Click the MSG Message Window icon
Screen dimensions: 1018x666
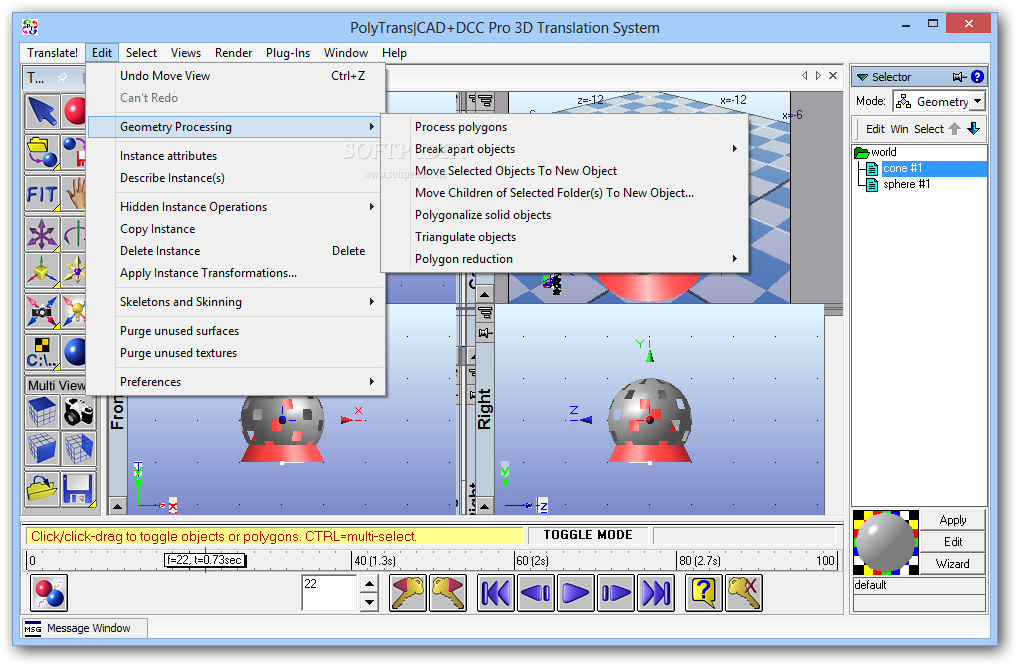click(32, 628)
